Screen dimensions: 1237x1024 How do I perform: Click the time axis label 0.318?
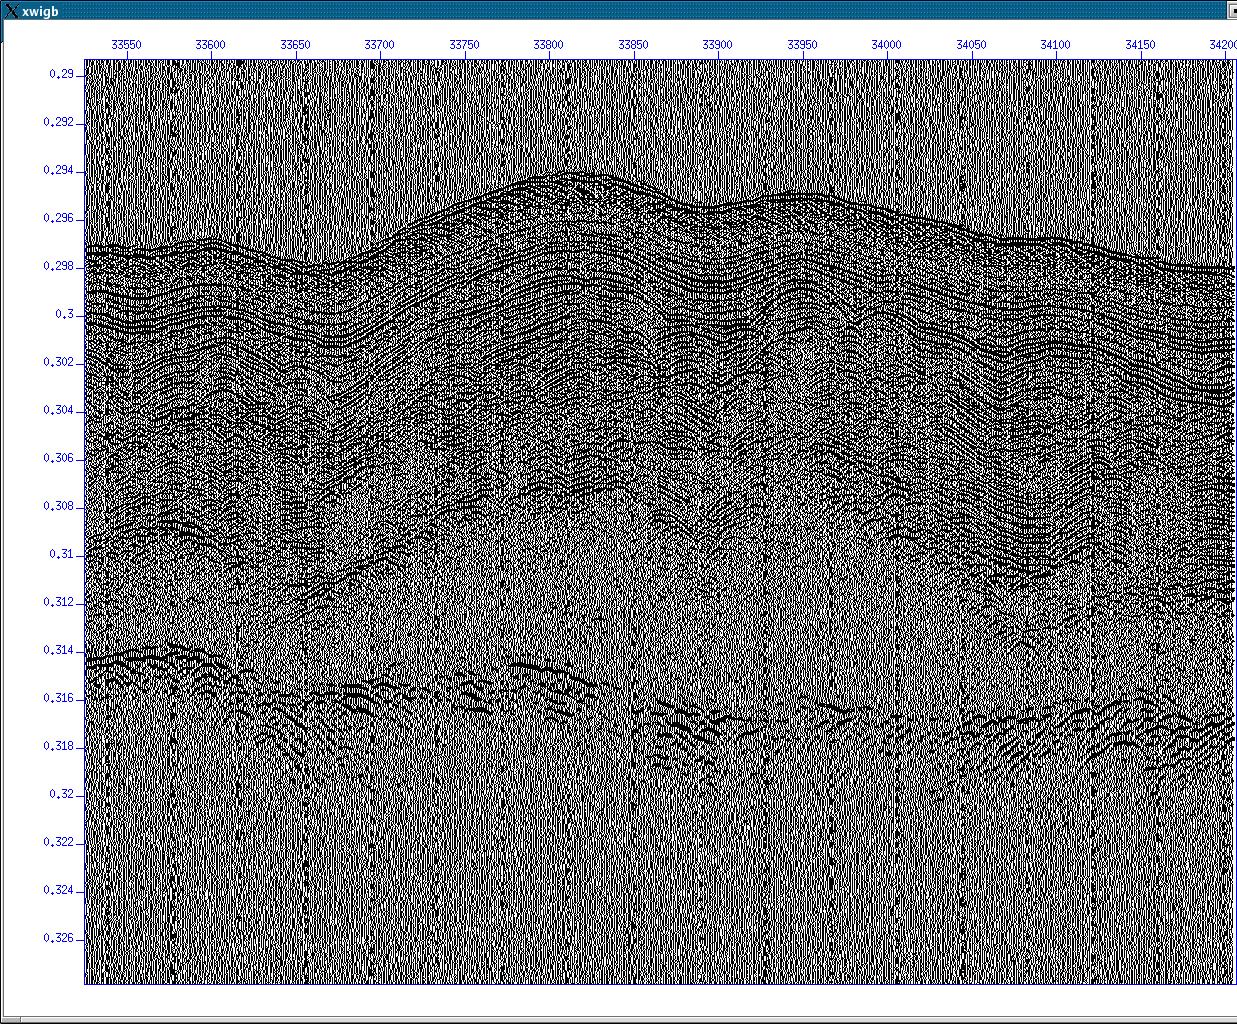[58, 746]
